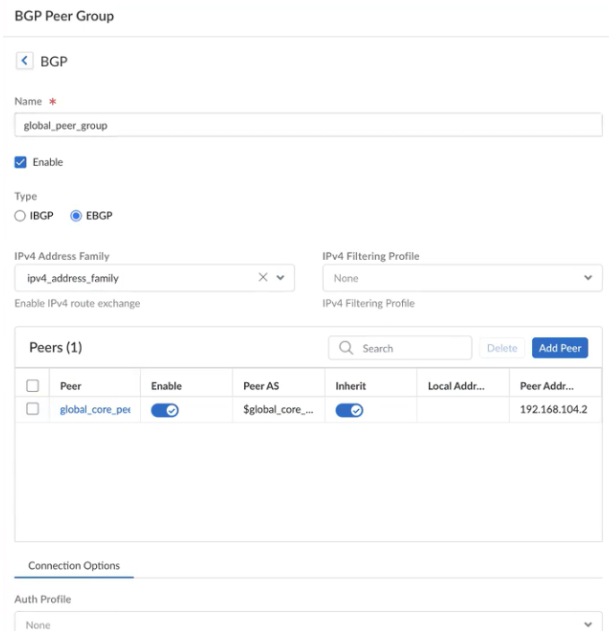The height and width of the screenshot is (643, 609).
Task: Click into the Name text field
Action: pyautogui.click(x=308, y=127)
